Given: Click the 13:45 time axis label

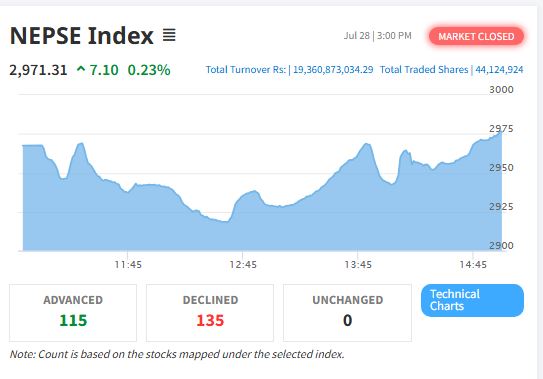Looking at the screenshot, I should click(x=358, y=265).
